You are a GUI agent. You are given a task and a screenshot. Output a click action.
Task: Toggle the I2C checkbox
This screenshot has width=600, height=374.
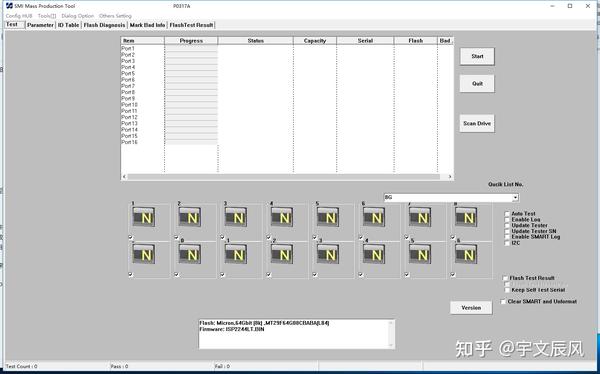507,243
